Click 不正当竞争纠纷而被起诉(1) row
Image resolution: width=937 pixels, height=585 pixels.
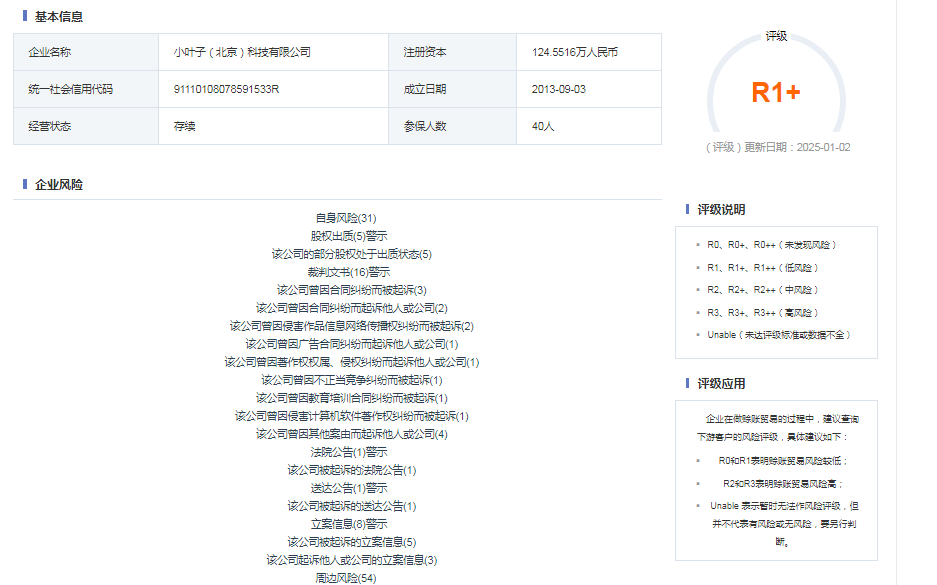click(351, 379)
